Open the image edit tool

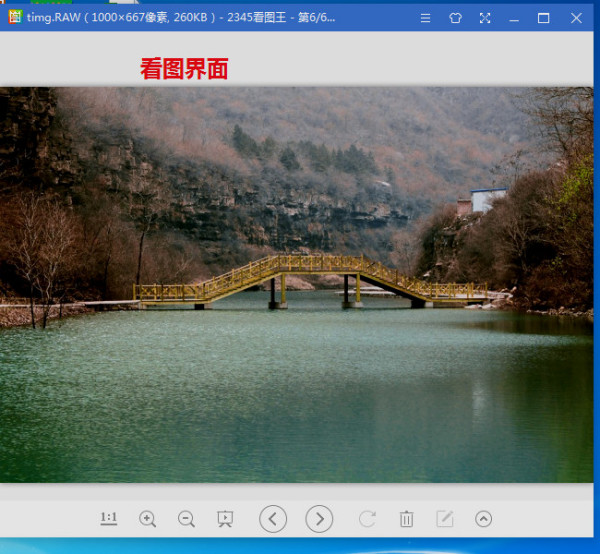[445, 519]
